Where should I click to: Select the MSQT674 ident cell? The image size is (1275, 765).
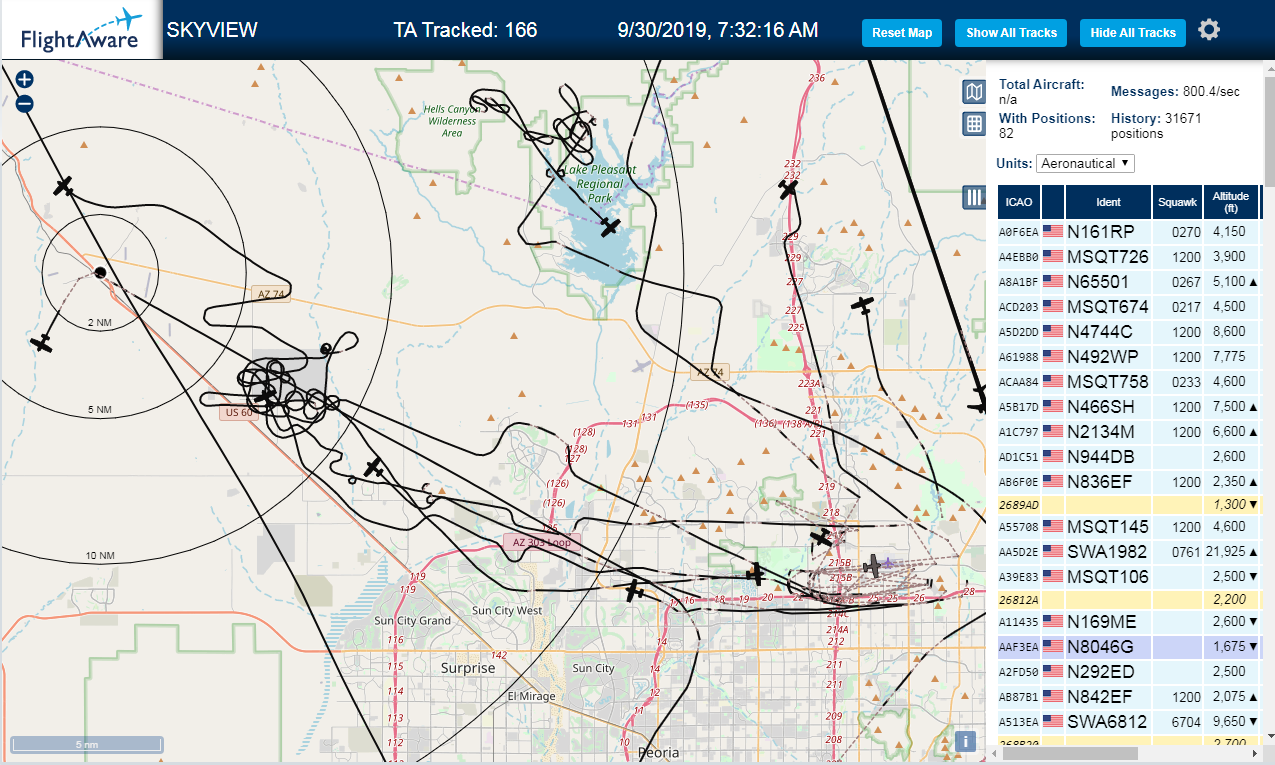[1108, 306]
